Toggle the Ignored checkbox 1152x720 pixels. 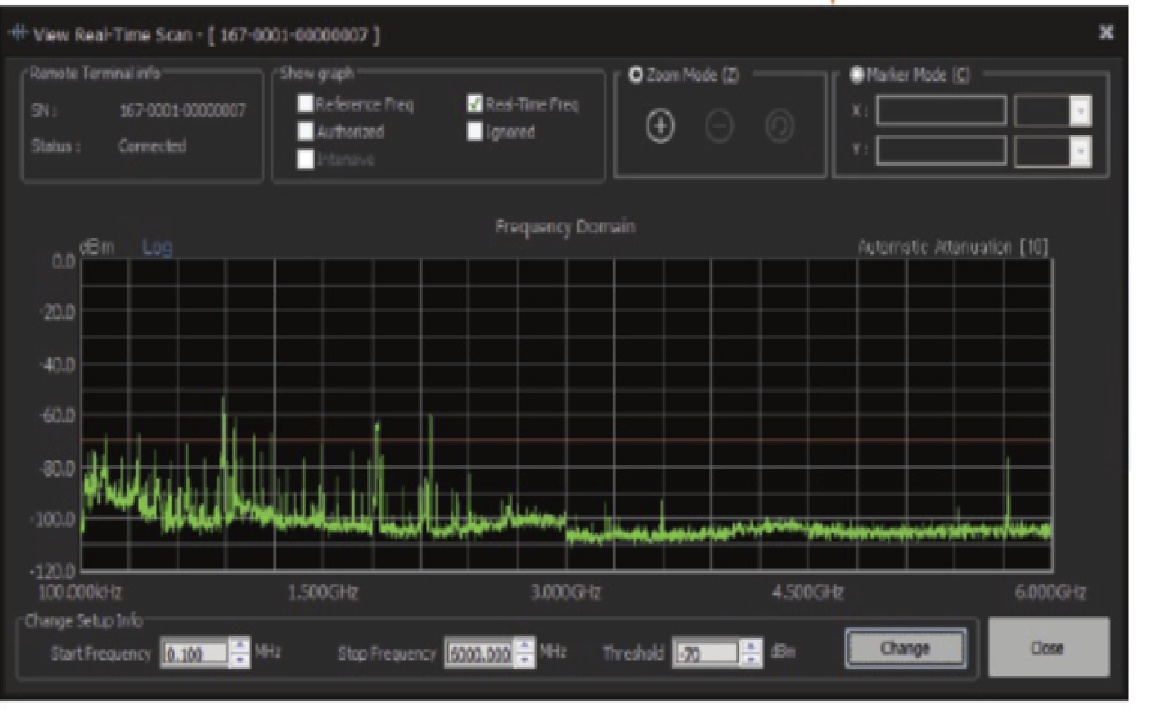pyautogui.click(x=476, y=131)
